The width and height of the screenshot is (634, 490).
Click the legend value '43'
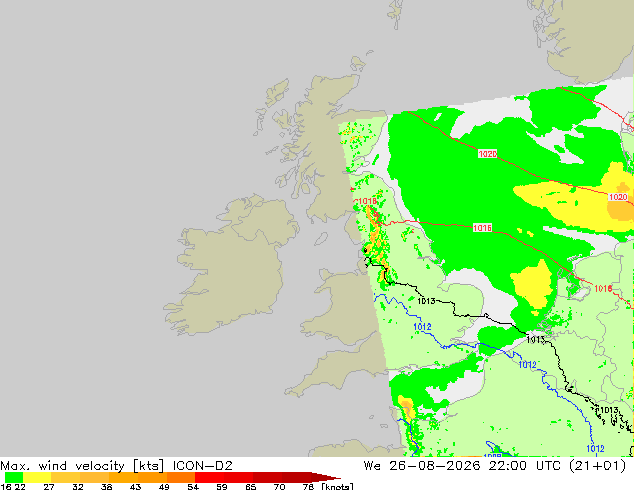(x=135, y=487)
